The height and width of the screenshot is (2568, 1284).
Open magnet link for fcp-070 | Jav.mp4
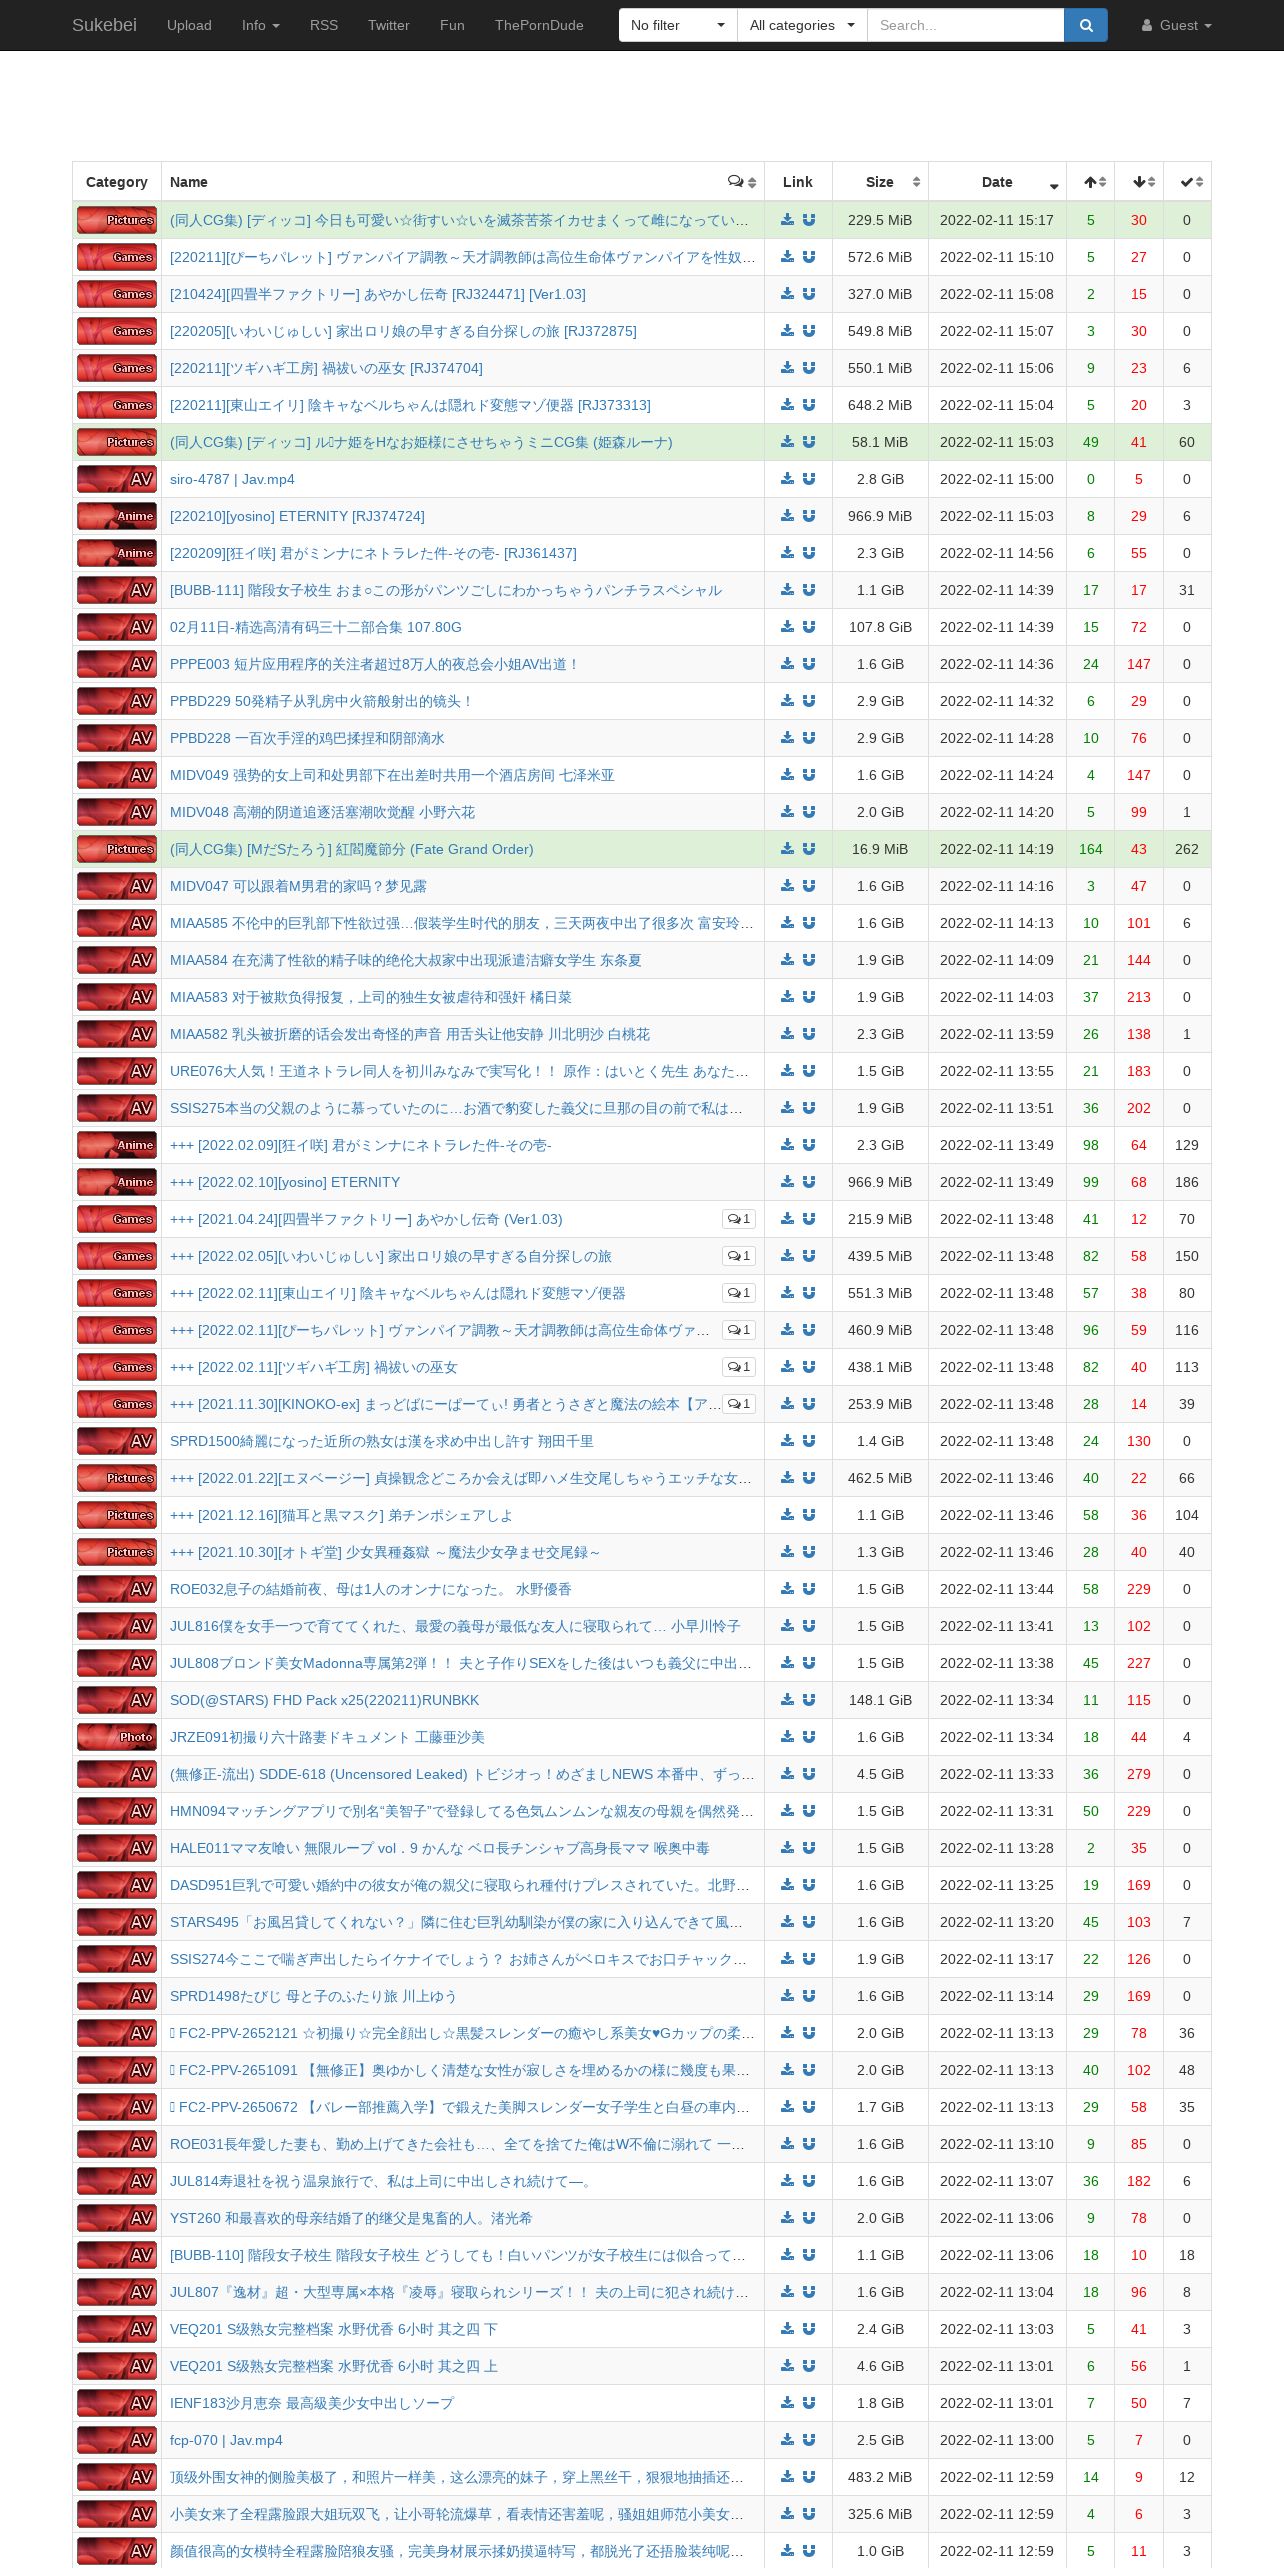(x=809, y=2440)
